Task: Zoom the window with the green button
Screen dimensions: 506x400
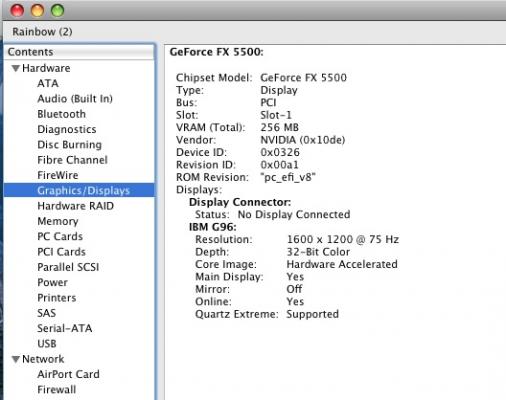Action: point(57,10)
